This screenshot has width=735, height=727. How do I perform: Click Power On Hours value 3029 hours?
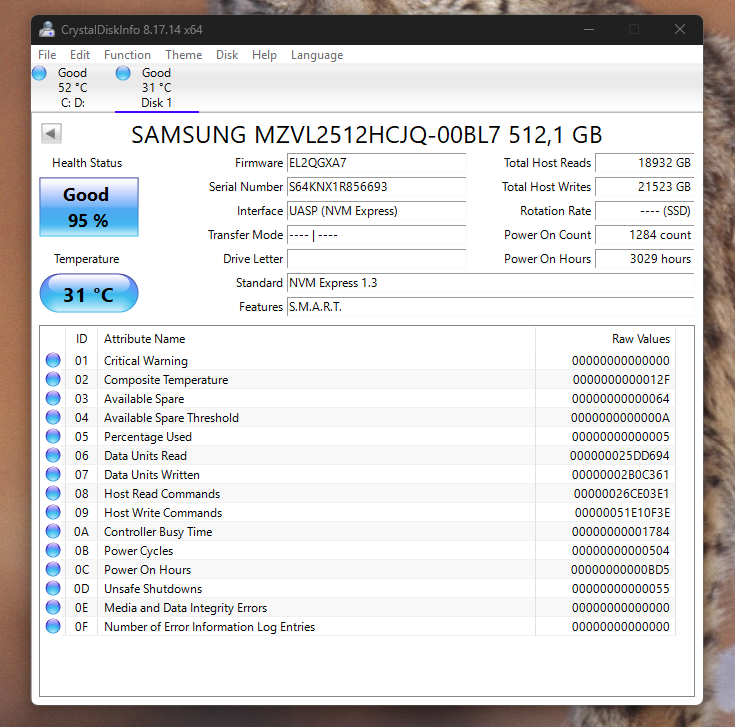coord(645,259)
